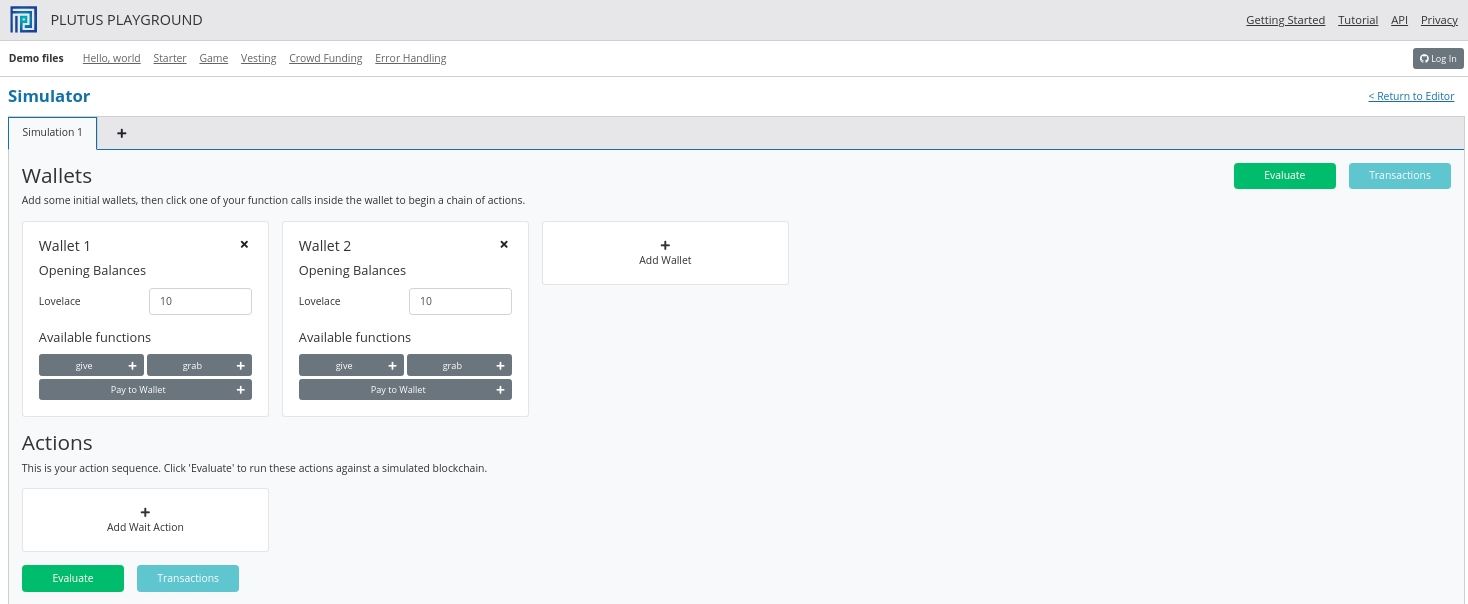Screen dimensions: 1468x604
Task: Return to Editor via the top-right link
Action: tap(1411, 96)
